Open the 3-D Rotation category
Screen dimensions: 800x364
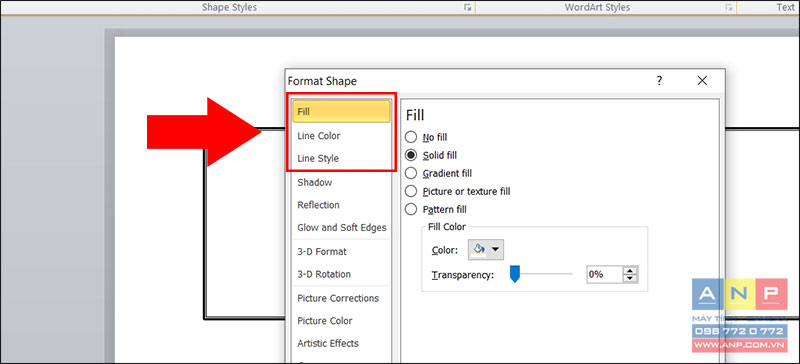click(341, 274)
